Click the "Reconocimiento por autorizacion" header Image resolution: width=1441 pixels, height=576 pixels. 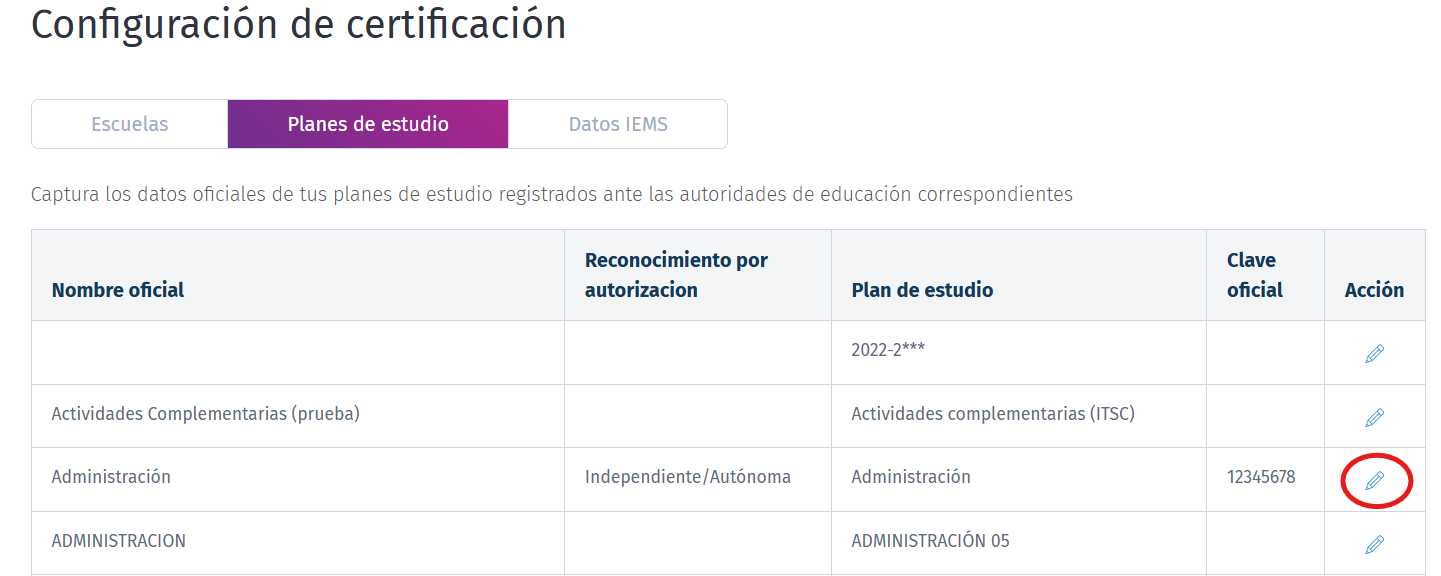click(x=676, y=274)
